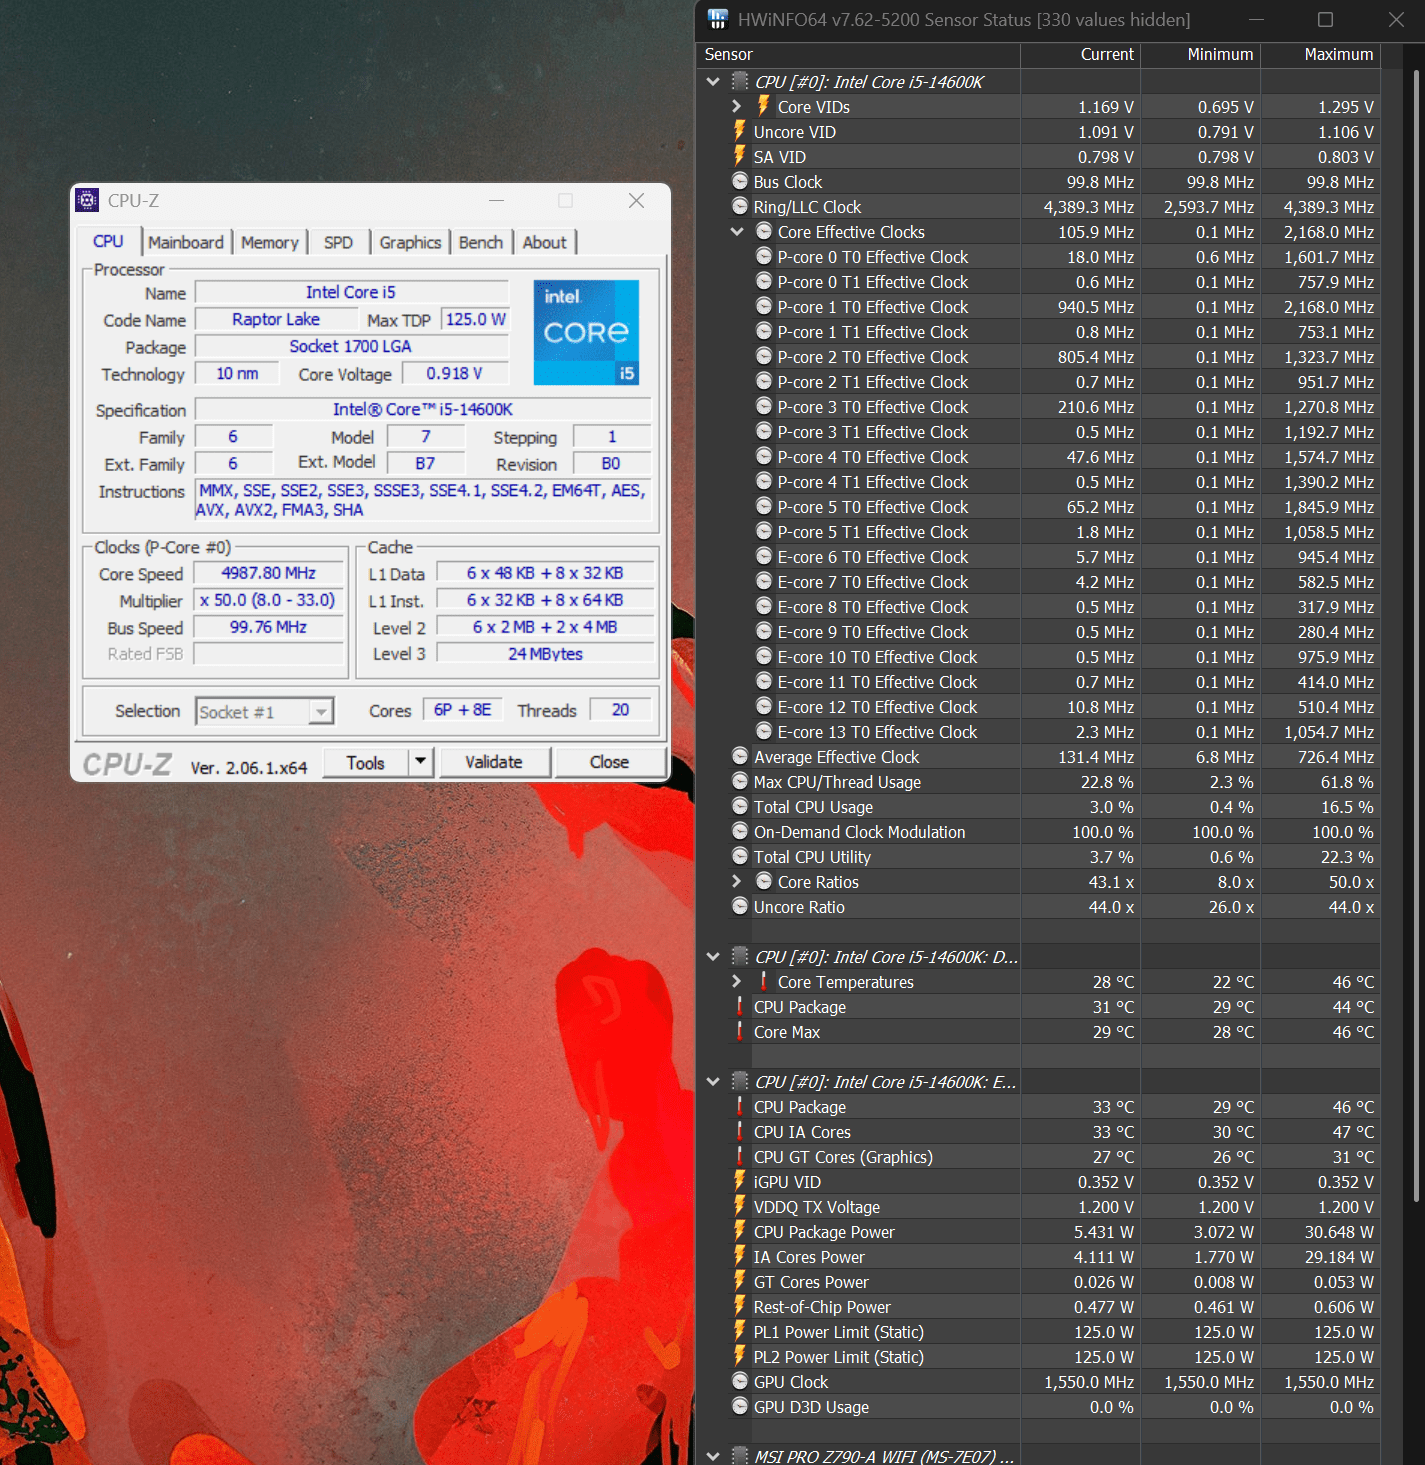
Task: Collapse the CPU [#0]: Intel Core i5-14600K group
Action: tap(713, 81)
